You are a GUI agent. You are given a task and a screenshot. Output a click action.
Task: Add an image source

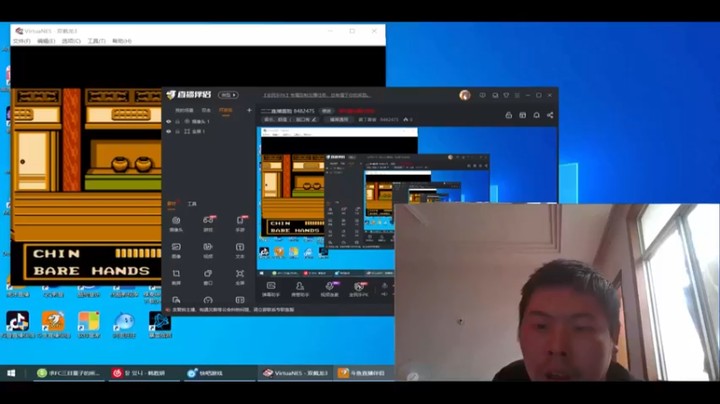(x=176, y=250)
